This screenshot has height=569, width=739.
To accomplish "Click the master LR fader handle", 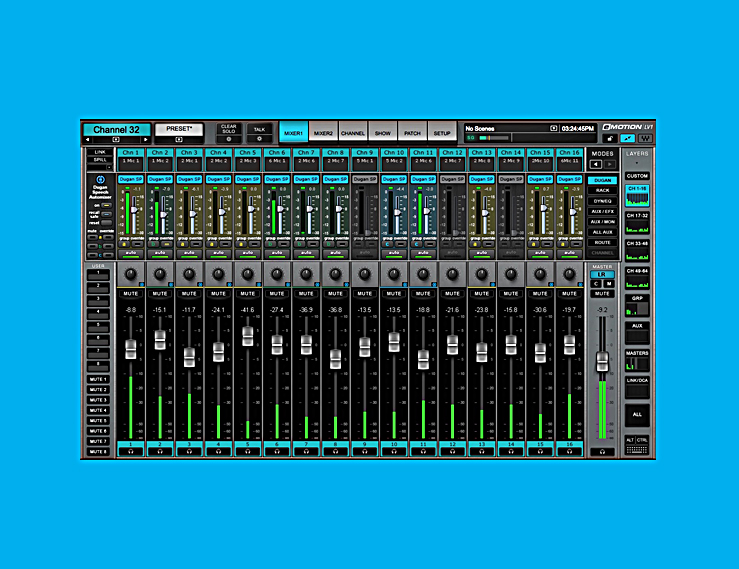I will 602,362.
